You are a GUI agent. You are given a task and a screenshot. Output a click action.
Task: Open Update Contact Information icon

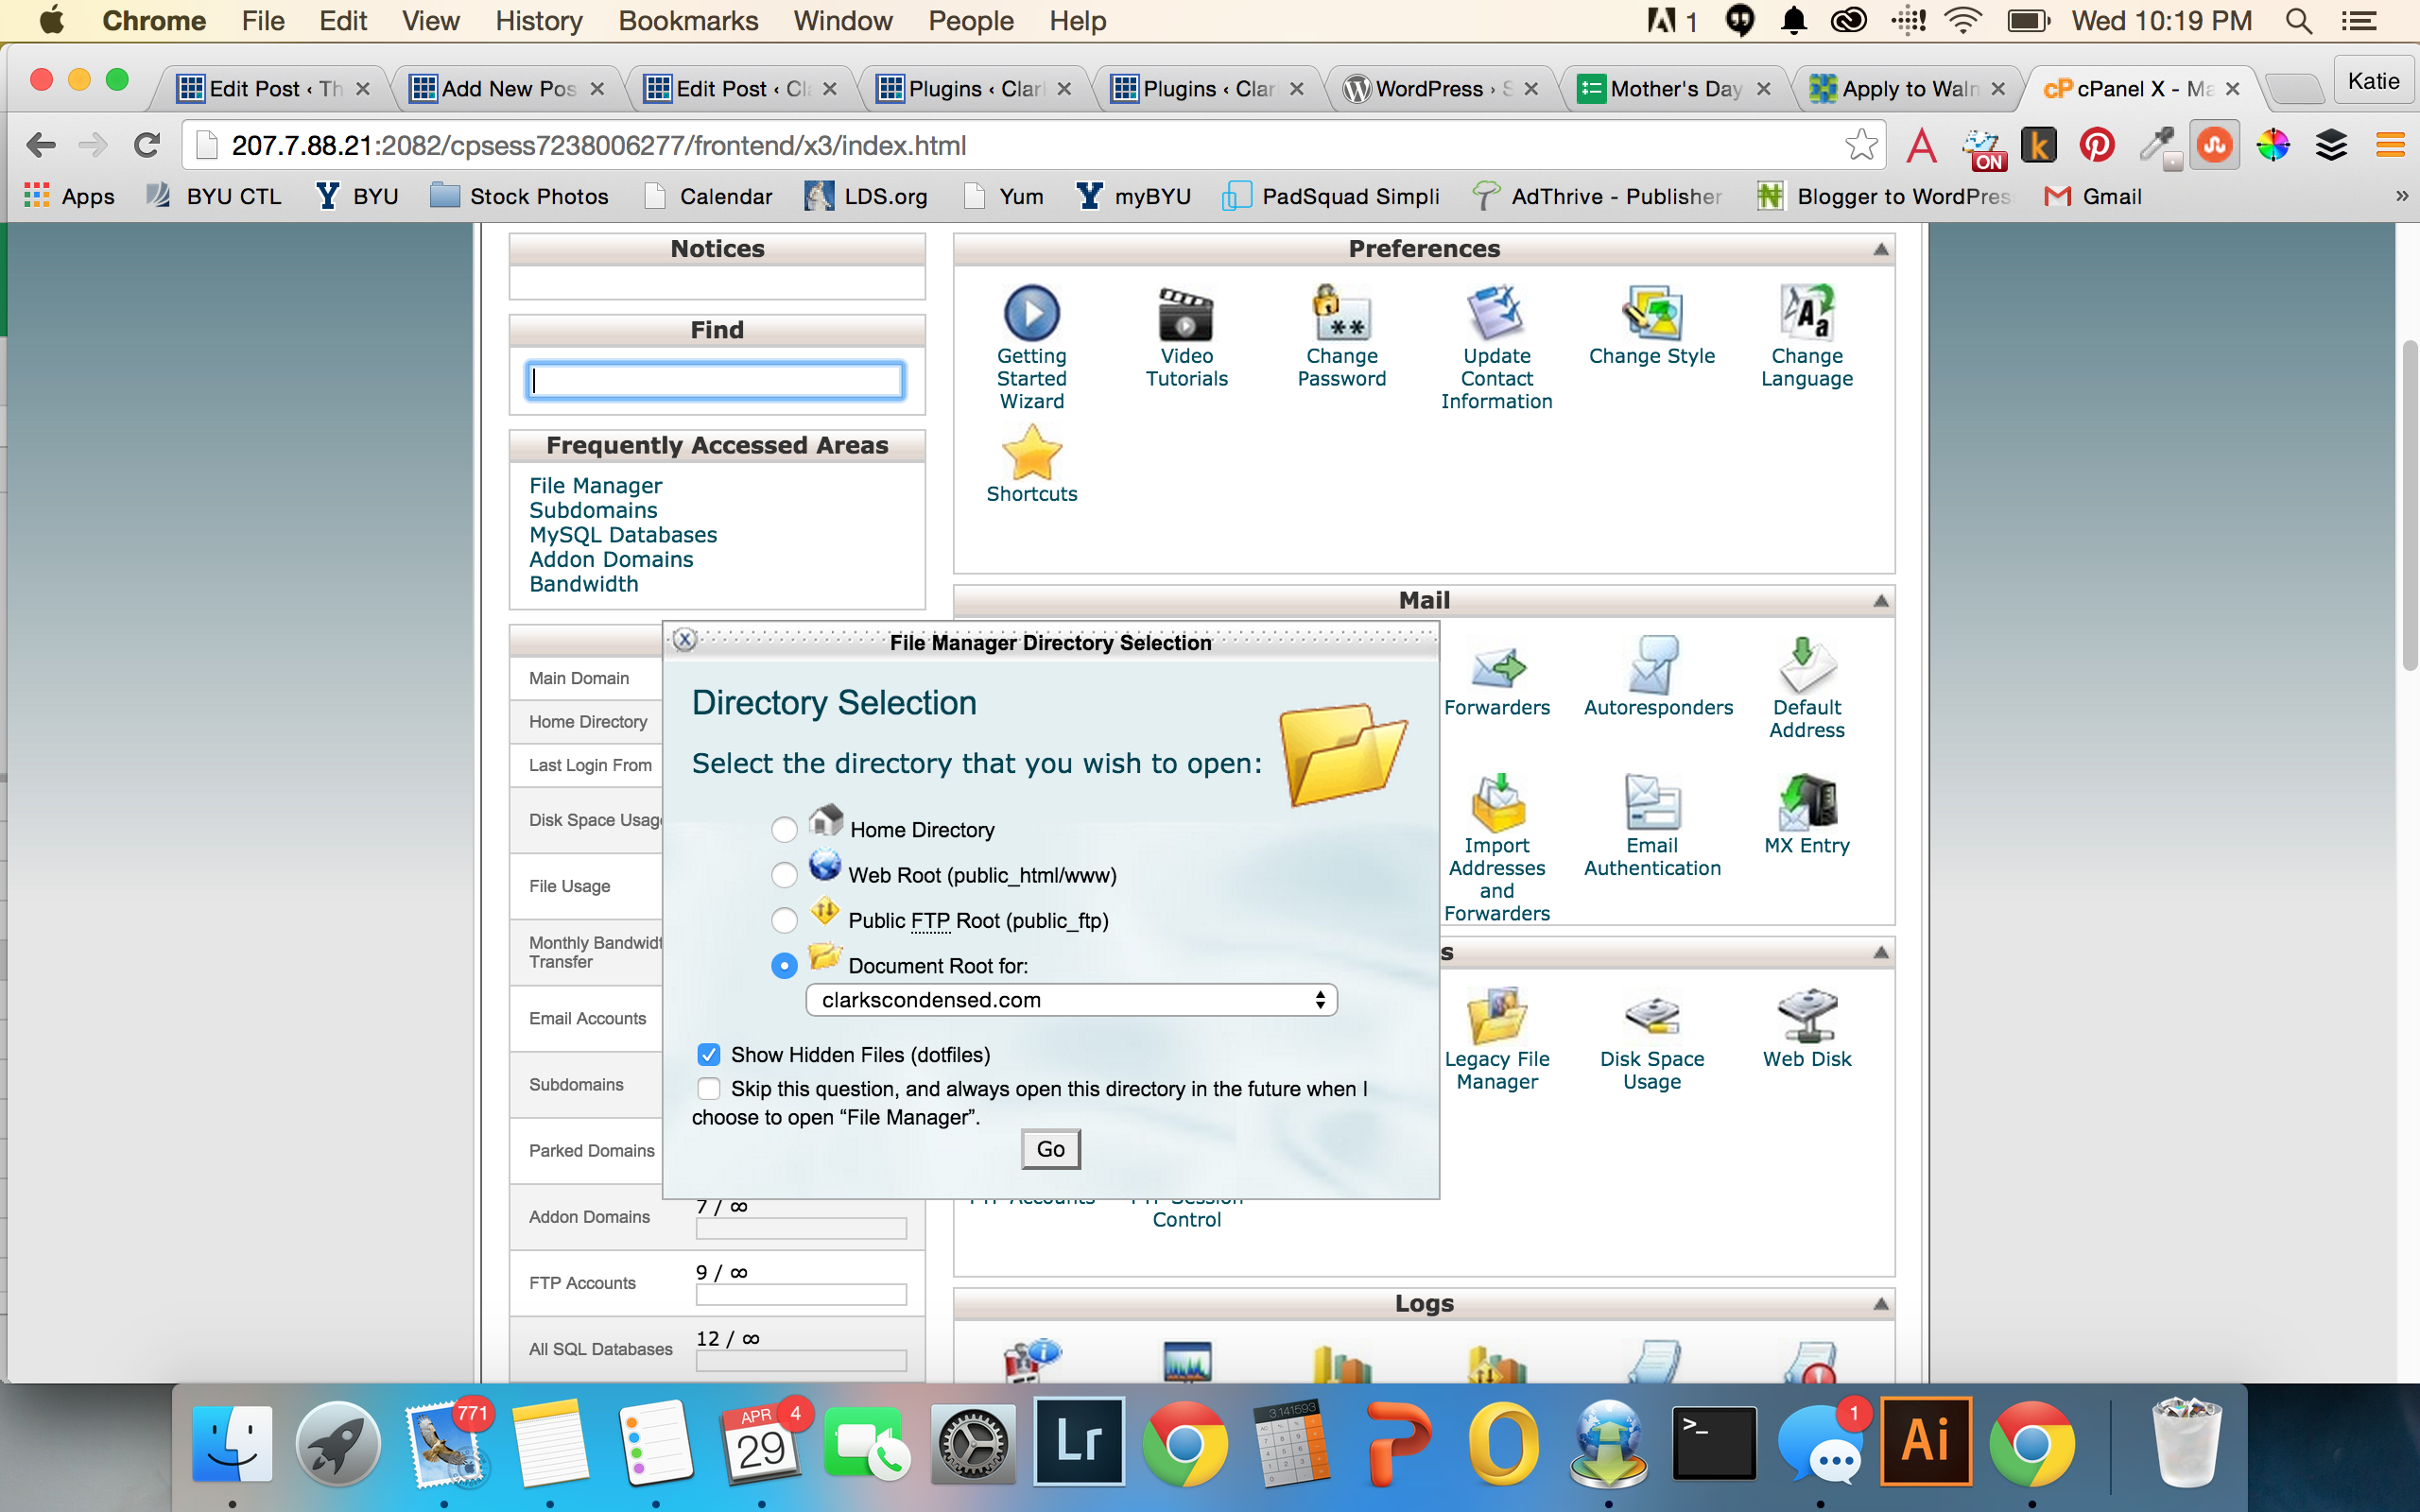1496,313
